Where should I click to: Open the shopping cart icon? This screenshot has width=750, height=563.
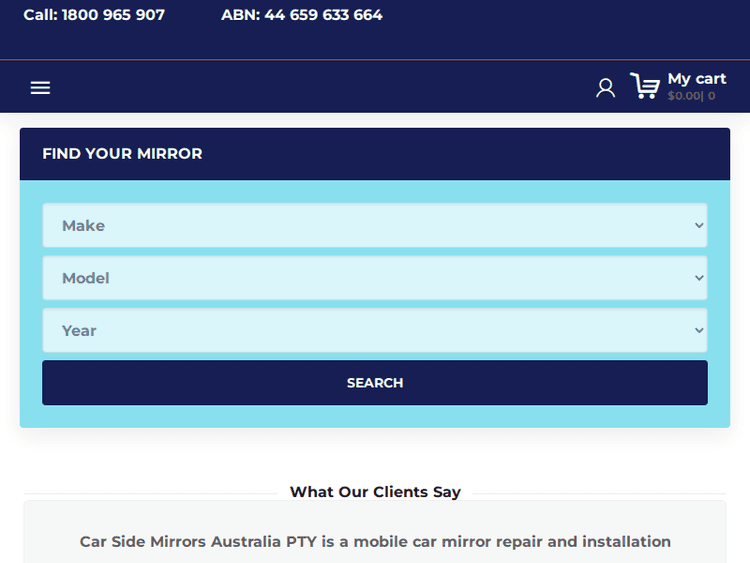pos(645,87)
